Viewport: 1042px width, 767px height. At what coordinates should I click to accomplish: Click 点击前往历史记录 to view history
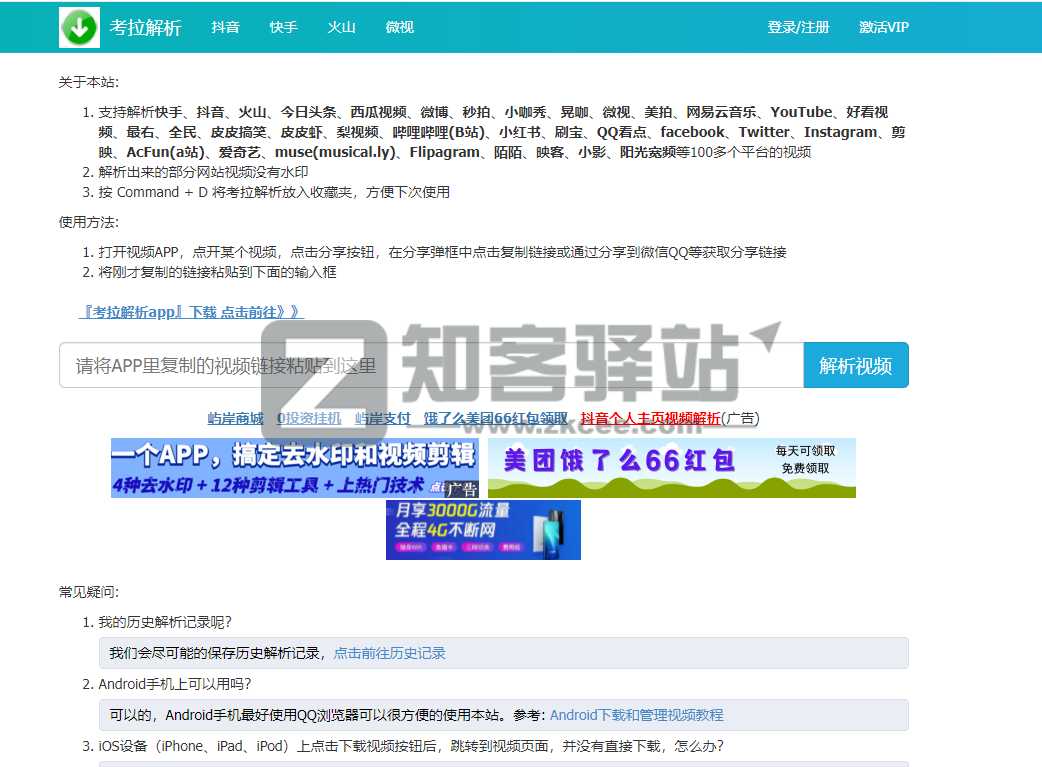tap(389, 652)
